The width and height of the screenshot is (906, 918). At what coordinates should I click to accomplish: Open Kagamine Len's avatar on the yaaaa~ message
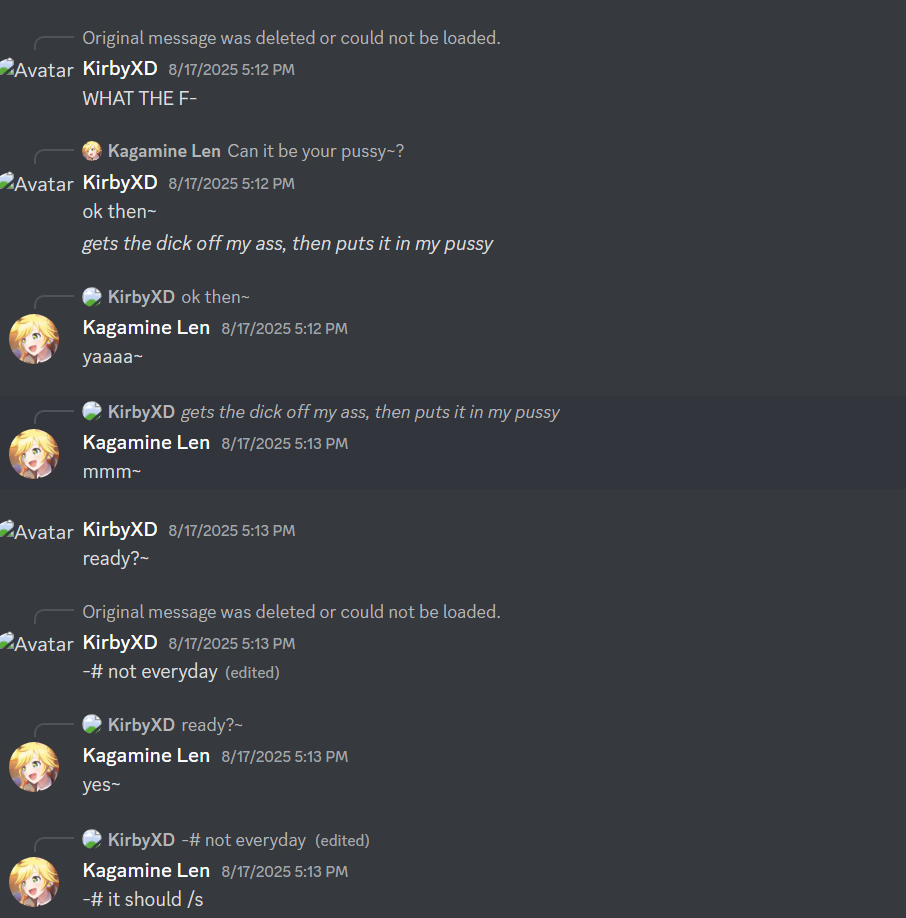point(34,339)
